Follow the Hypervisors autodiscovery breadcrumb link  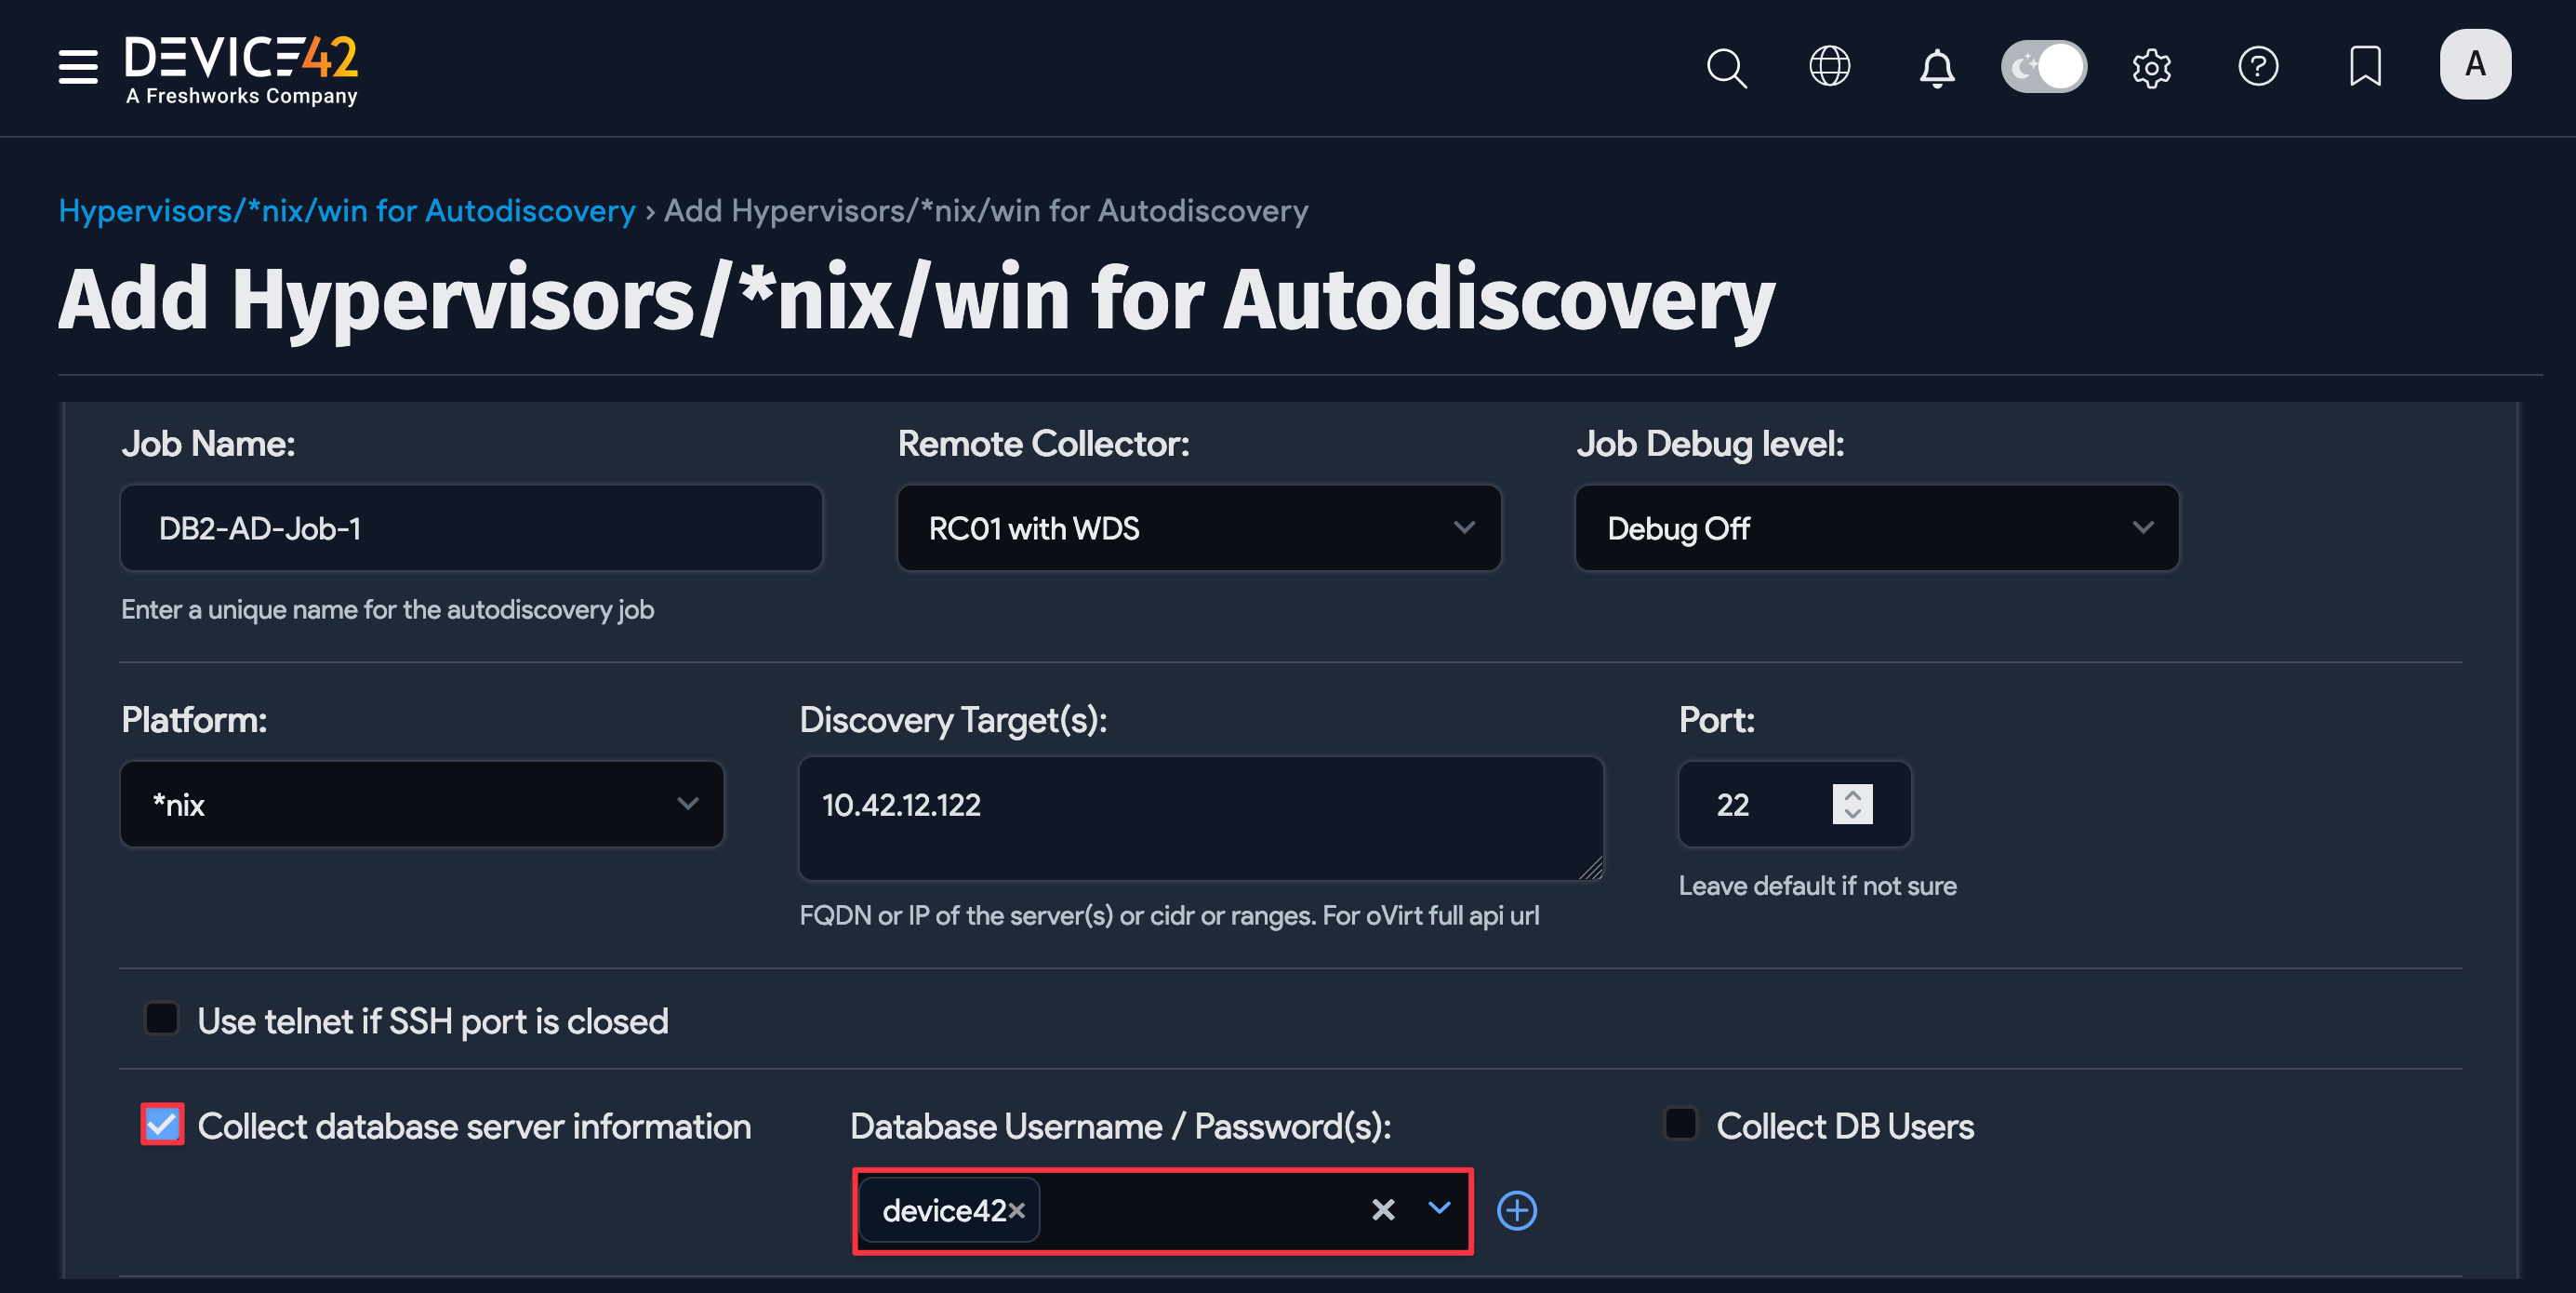coord(346,210)
